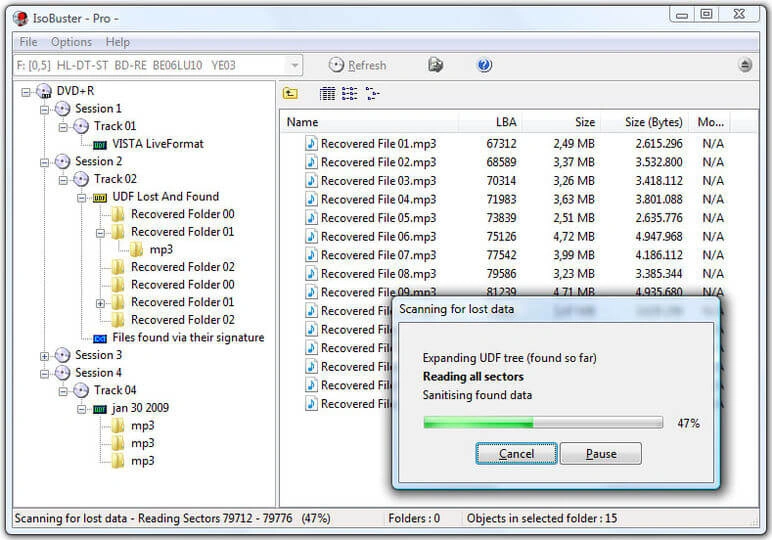Sort by Size column header

point(561,122)
